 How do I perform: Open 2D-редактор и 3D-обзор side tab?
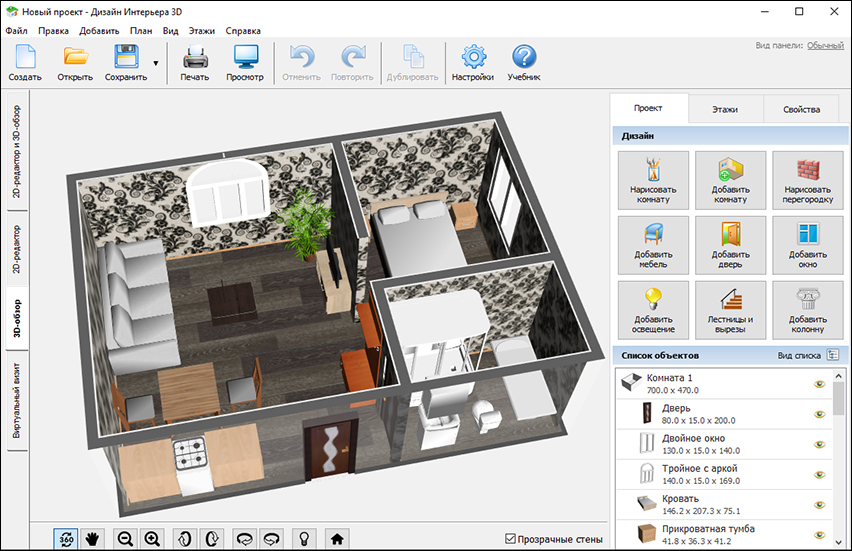point(17,152)
